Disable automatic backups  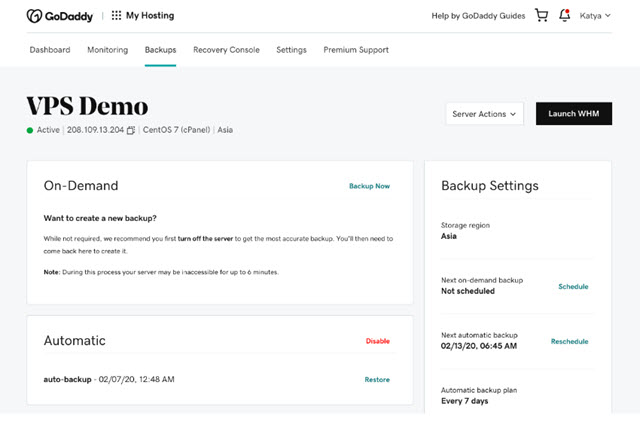point(378,341)
